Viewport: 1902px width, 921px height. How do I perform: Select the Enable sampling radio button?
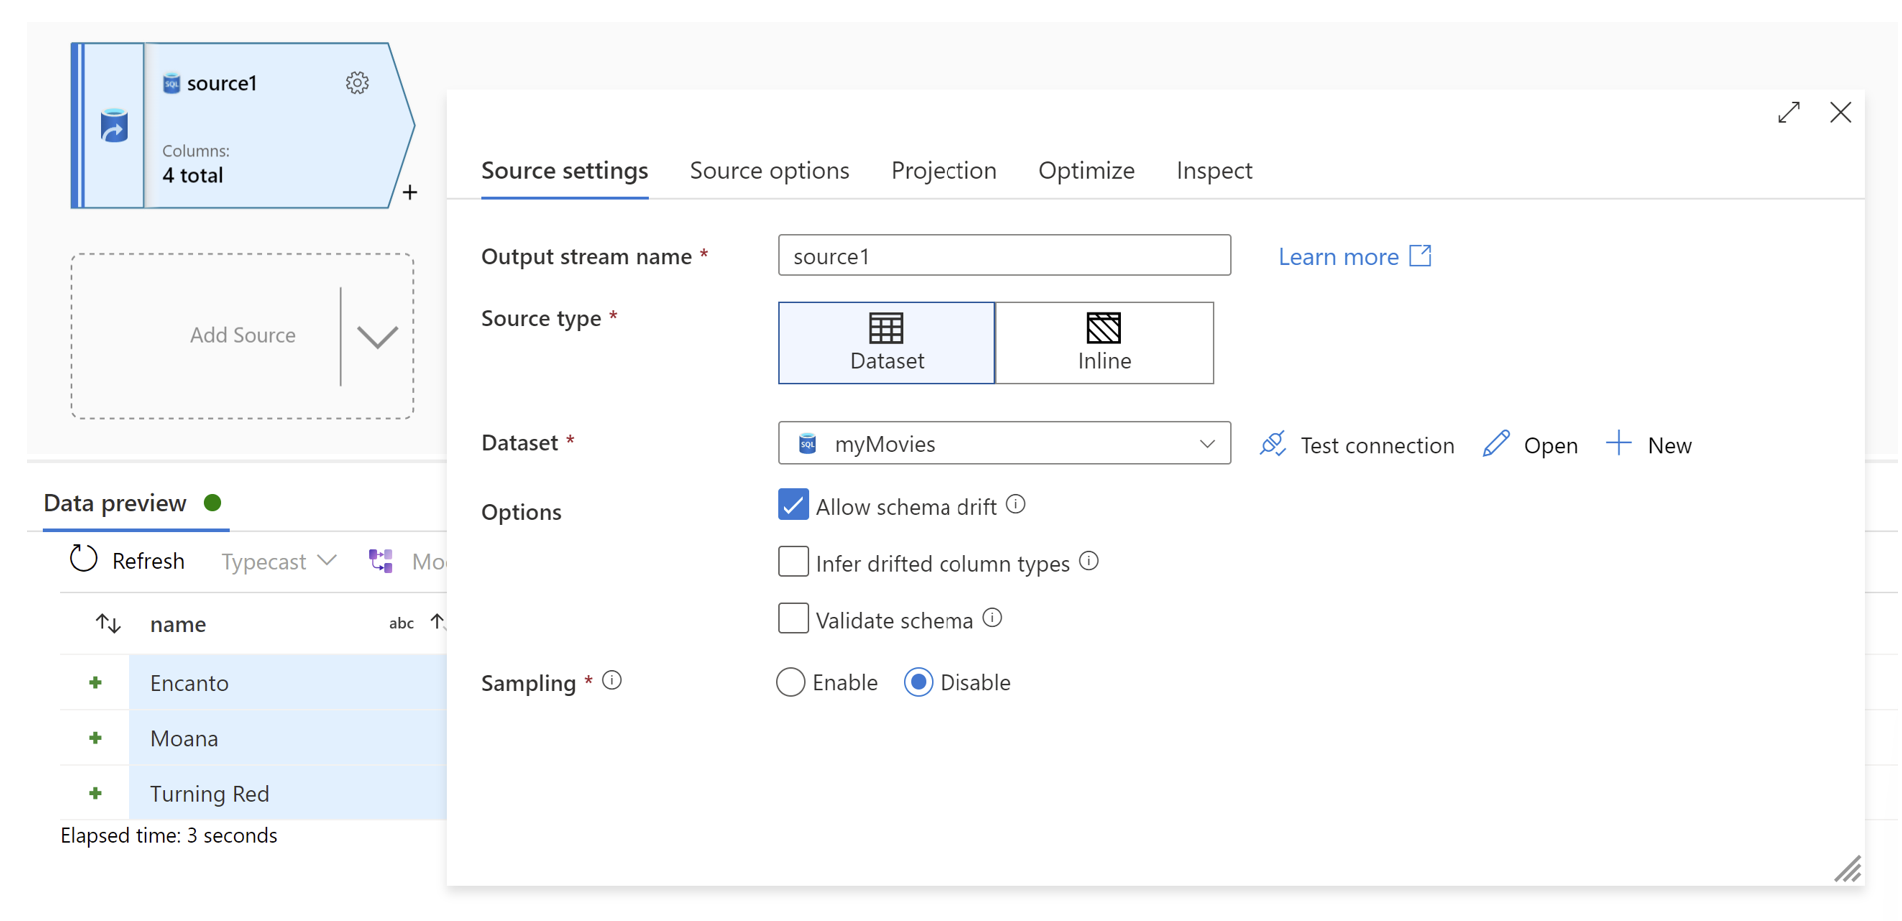click(x=790, y=682)
